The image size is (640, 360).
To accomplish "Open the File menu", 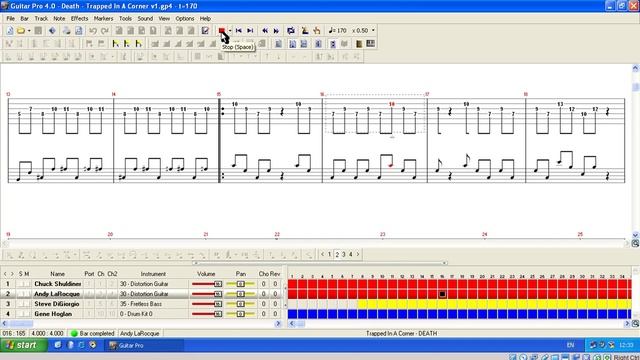I will (10, 18).
